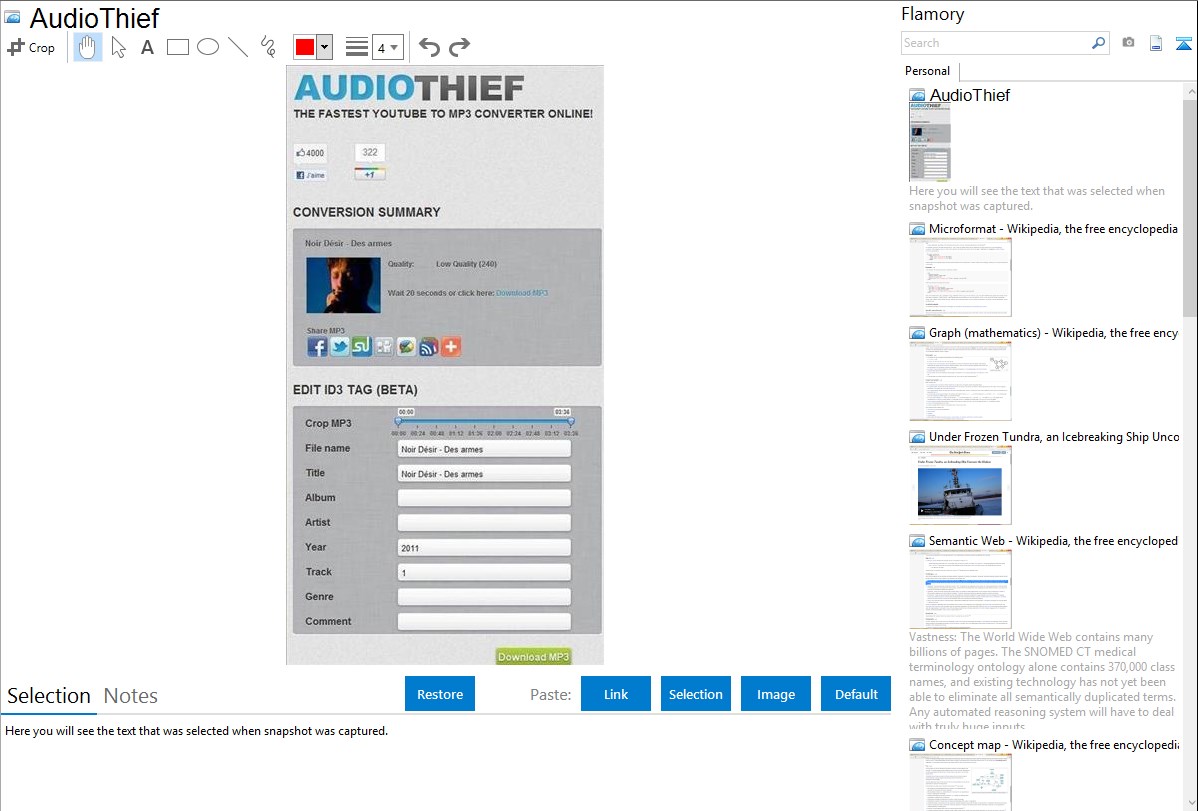
Task: Paste as Link button
Action: (x=616, y=694)
